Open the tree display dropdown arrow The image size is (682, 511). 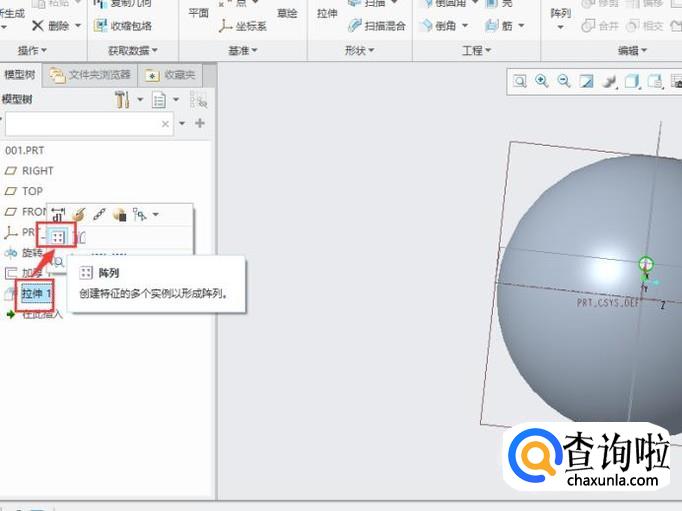pos(176,100)
